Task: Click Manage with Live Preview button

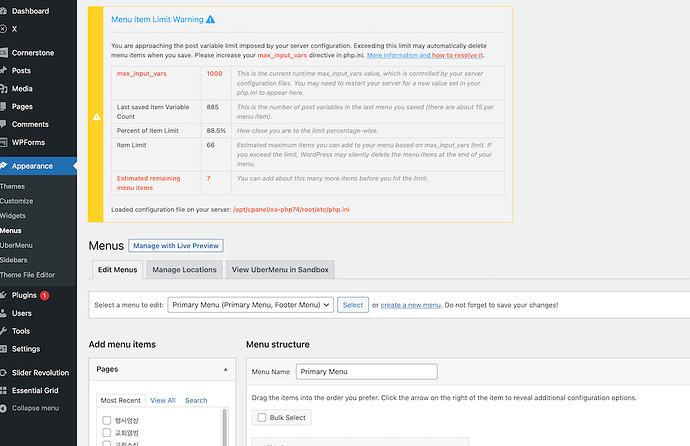Action: [x=176, y=246]
